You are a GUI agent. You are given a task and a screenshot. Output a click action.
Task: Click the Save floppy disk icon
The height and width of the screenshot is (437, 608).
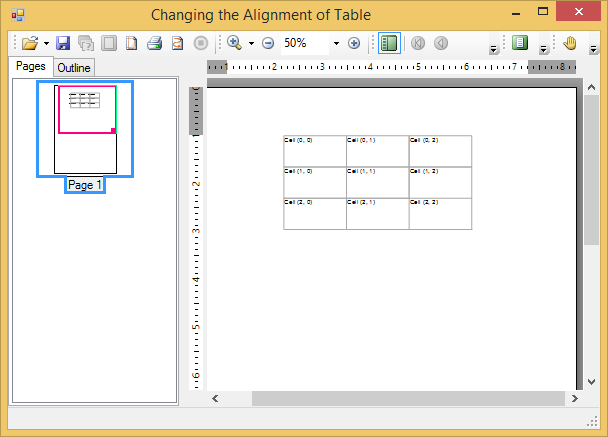(x=63, y=43)
